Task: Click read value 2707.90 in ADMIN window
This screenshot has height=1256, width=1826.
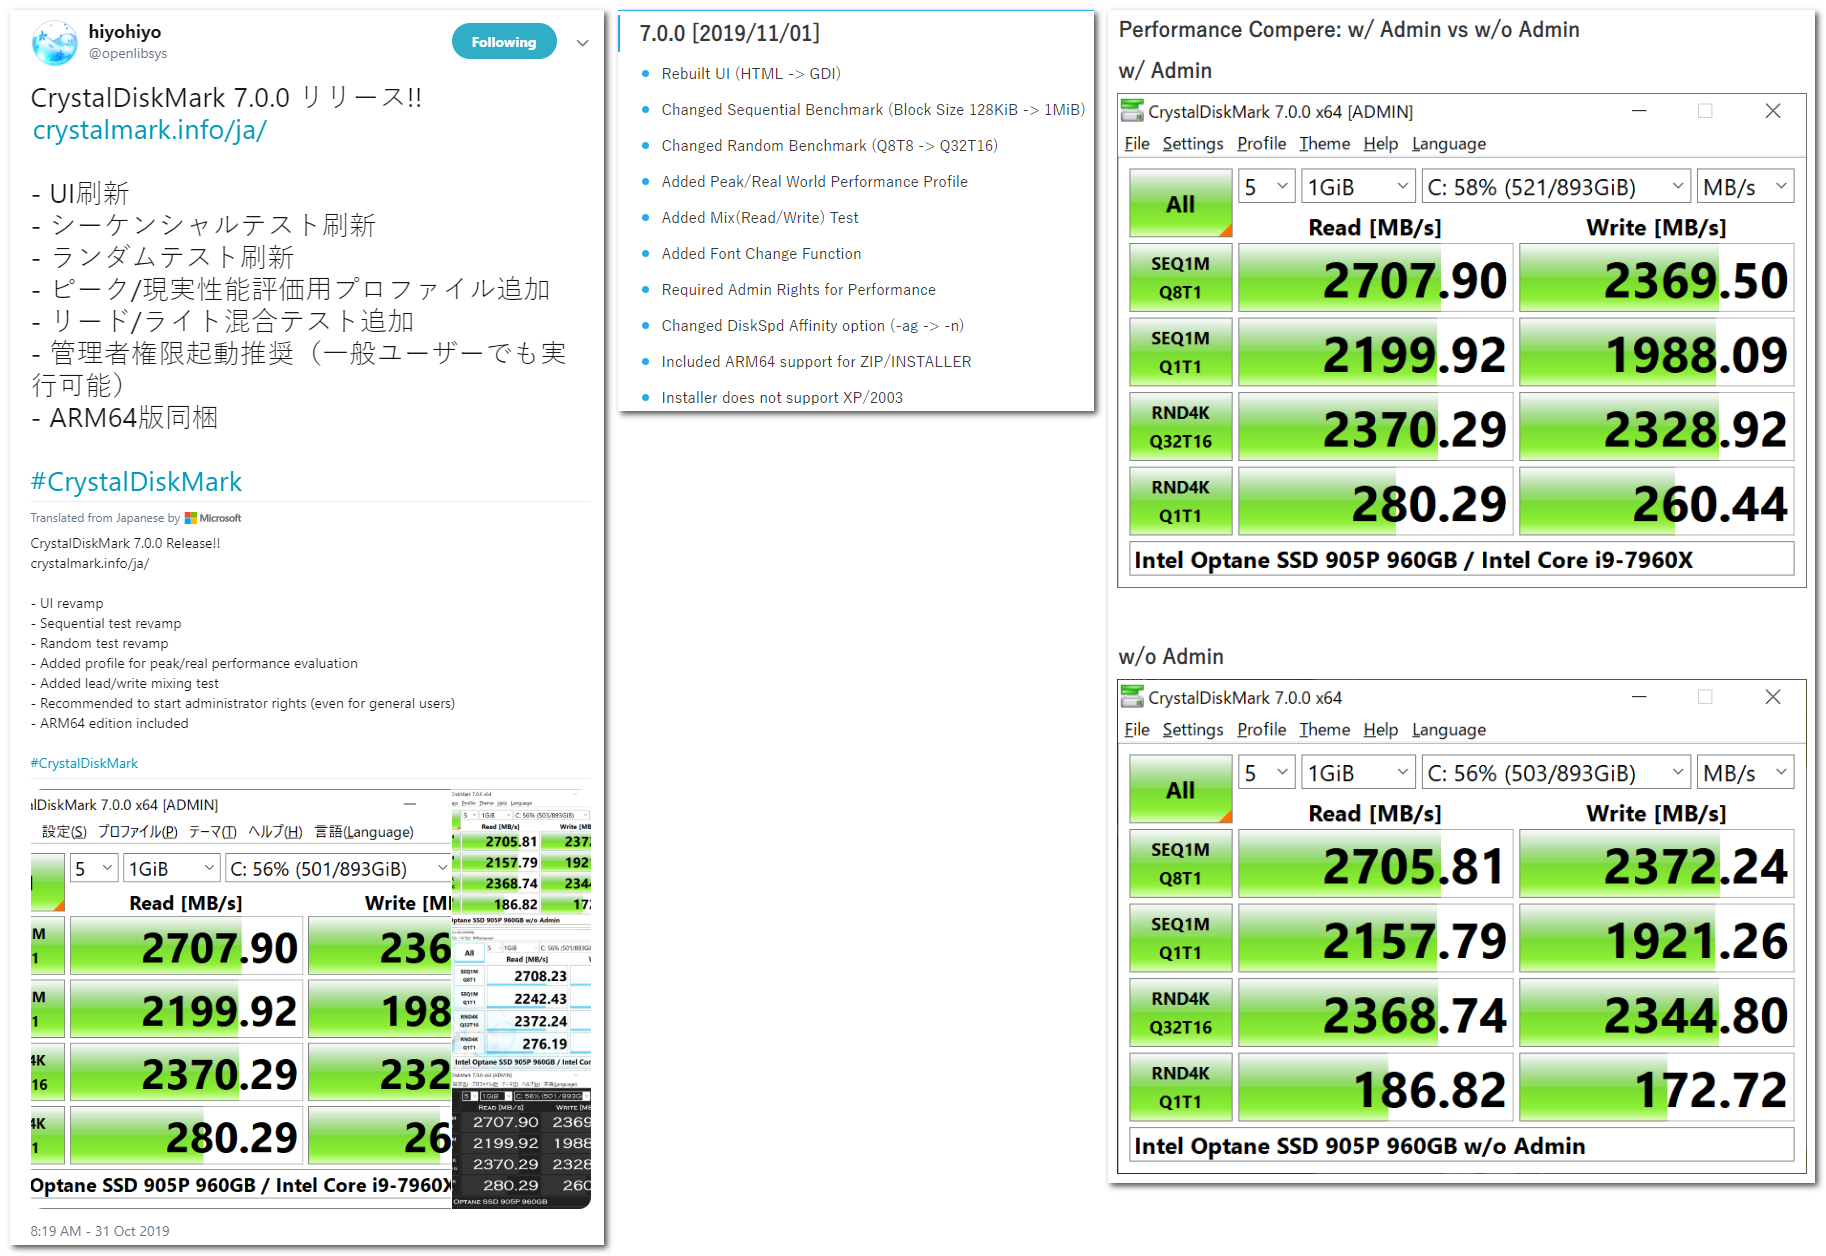Action: pyautogui.click(x=1377, y=278)
